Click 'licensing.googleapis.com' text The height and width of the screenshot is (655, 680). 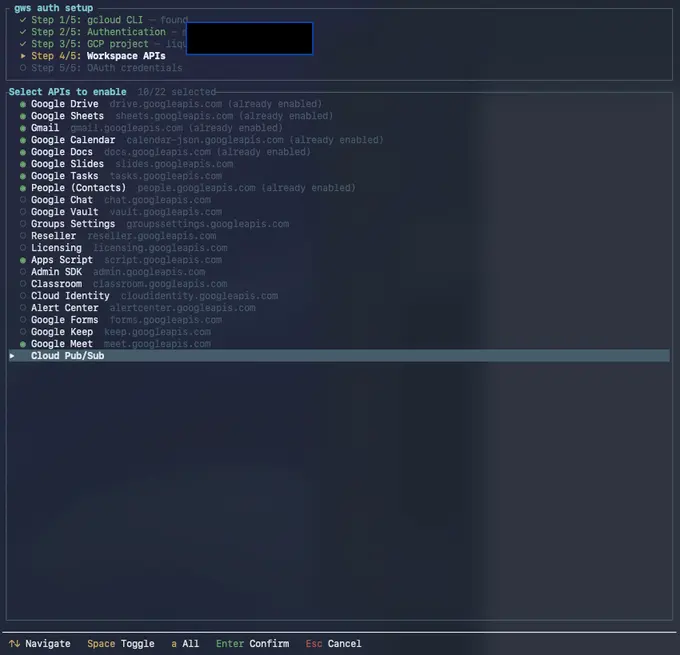coord(160,248)
